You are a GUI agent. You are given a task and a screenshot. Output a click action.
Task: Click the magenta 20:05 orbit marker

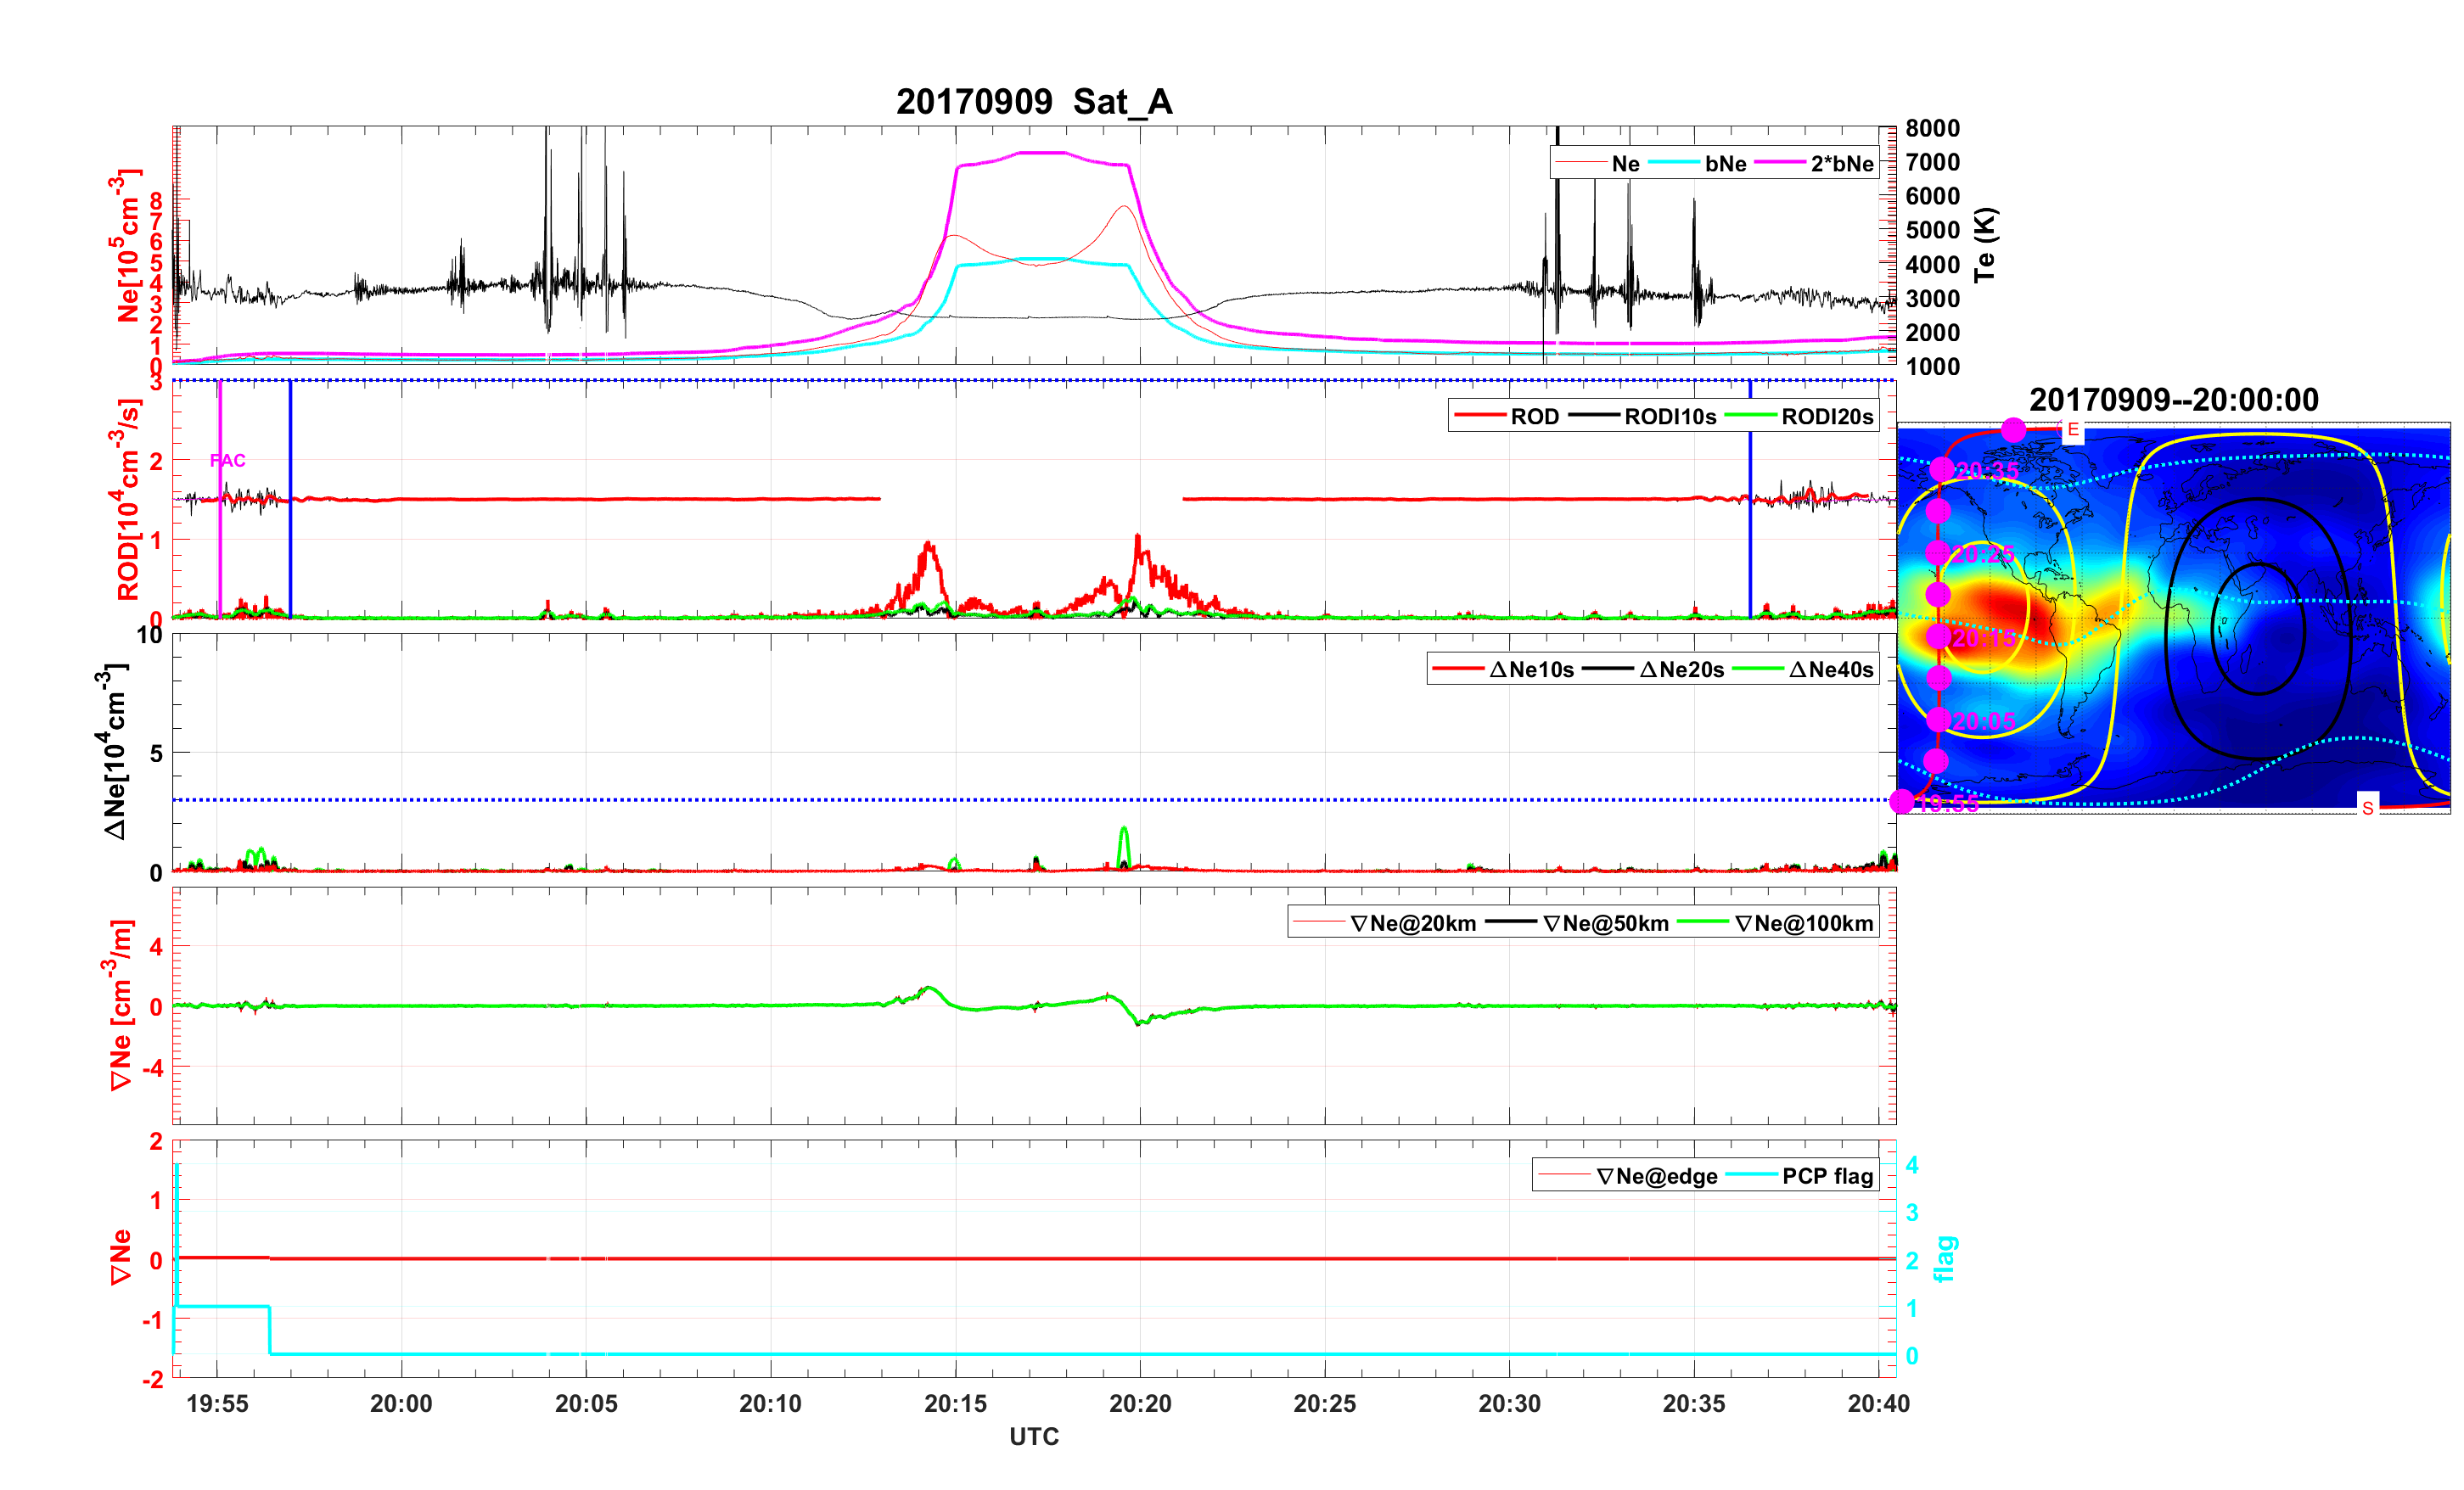(1938, 720)
